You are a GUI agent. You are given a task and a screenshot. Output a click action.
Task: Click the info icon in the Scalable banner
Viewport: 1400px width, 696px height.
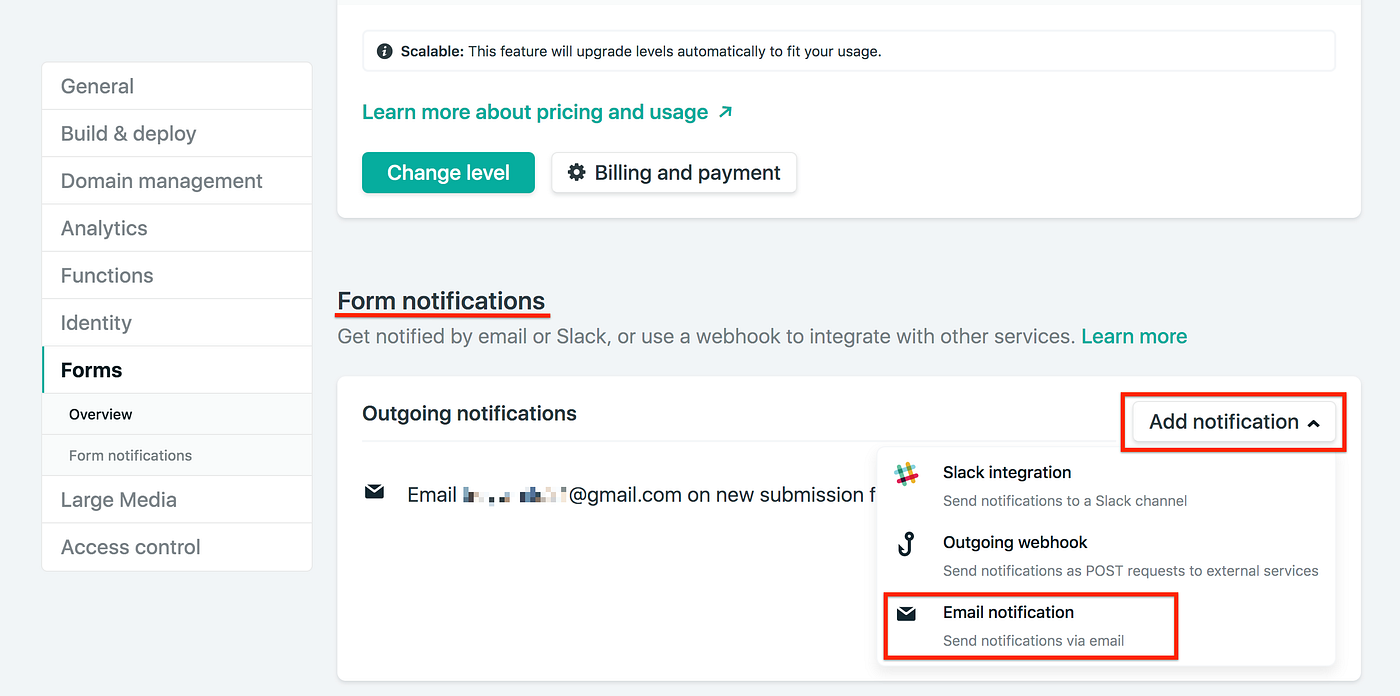(385, 49)
